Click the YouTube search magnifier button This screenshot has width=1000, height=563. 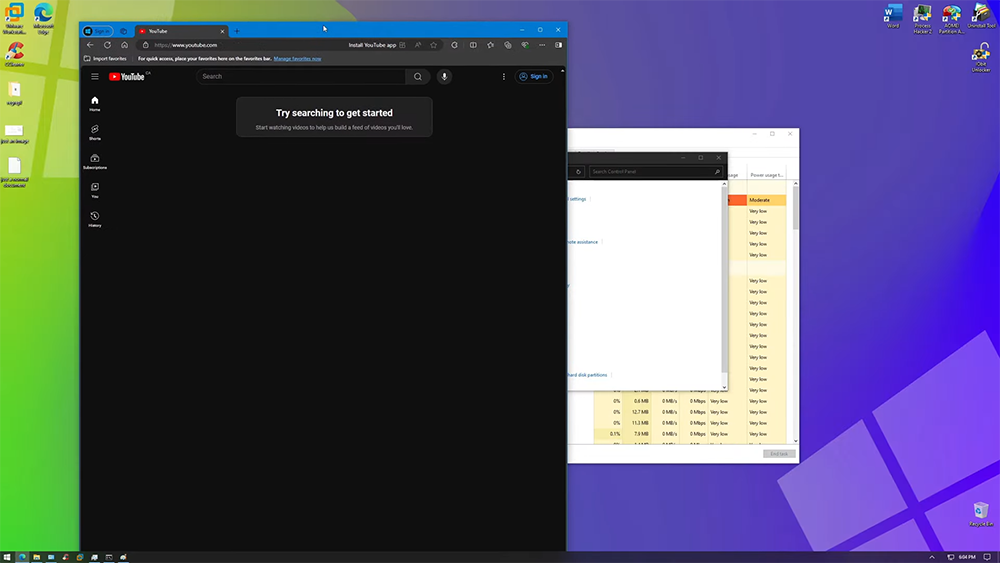tap(418, 77)
